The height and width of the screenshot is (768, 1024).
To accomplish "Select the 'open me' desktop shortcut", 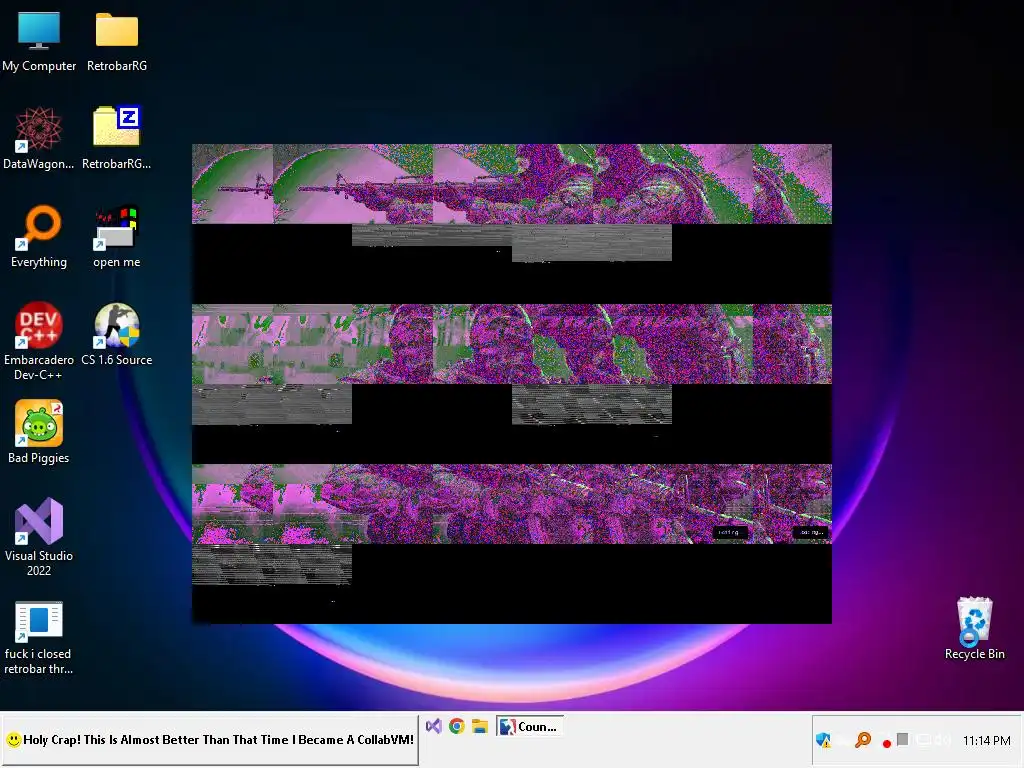I will [117, 236].
